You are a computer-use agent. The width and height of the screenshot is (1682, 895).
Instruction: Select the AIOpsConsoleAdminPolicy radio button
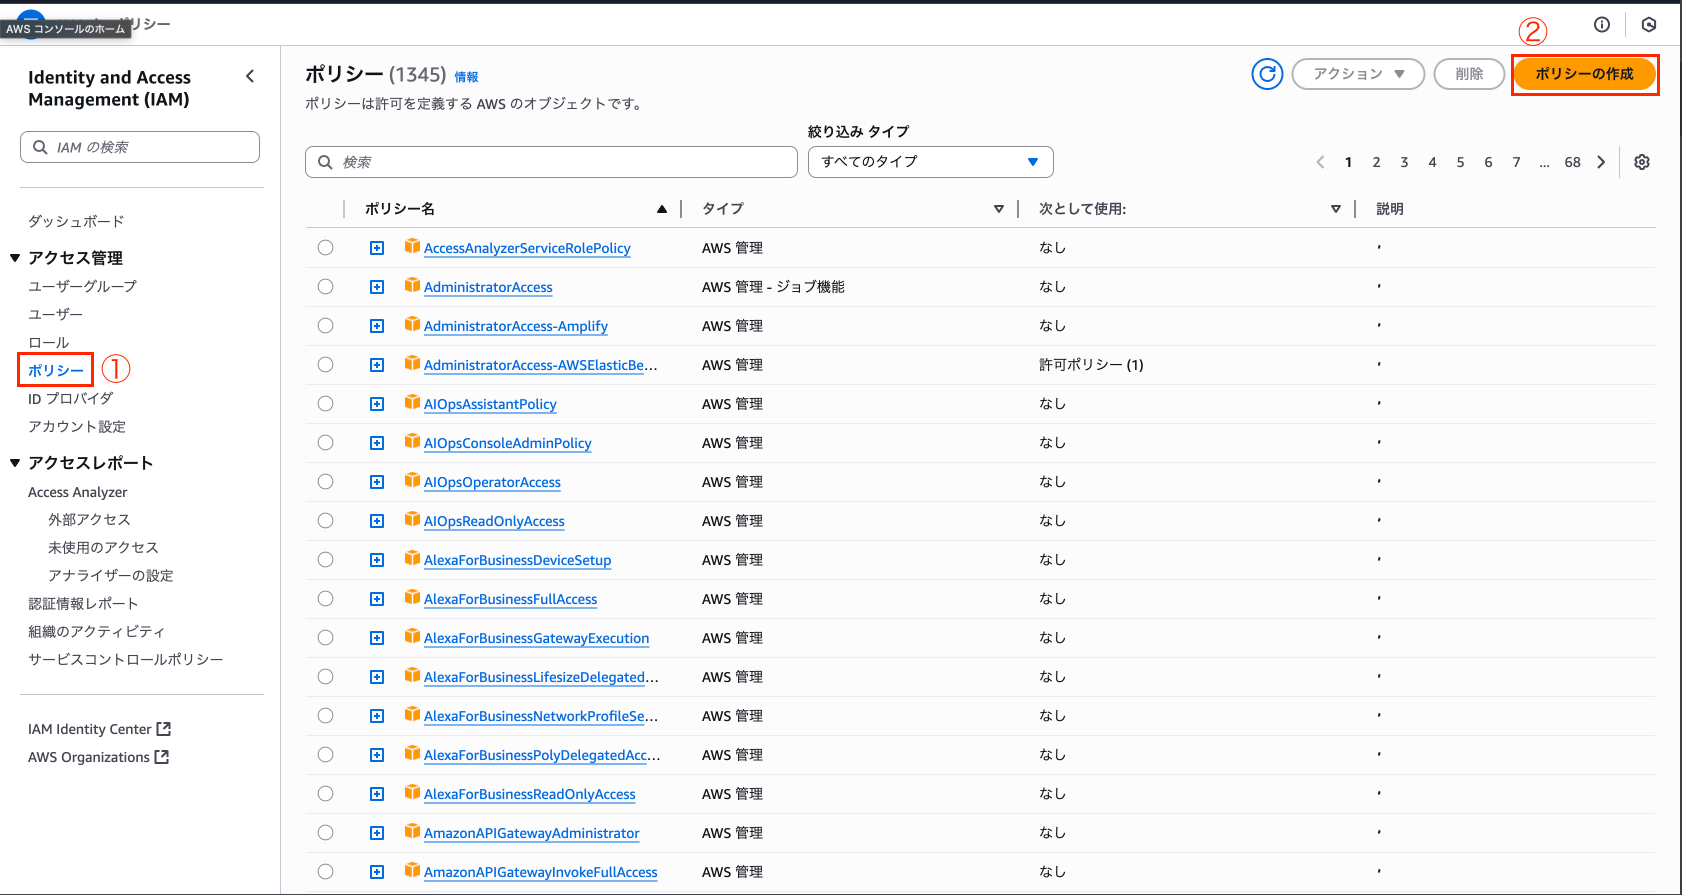[326, 442]
